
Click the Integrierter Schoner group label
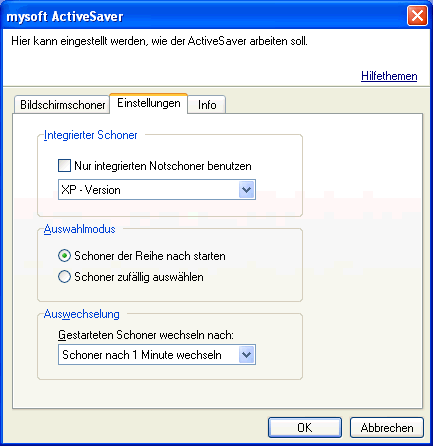[91, 135]
